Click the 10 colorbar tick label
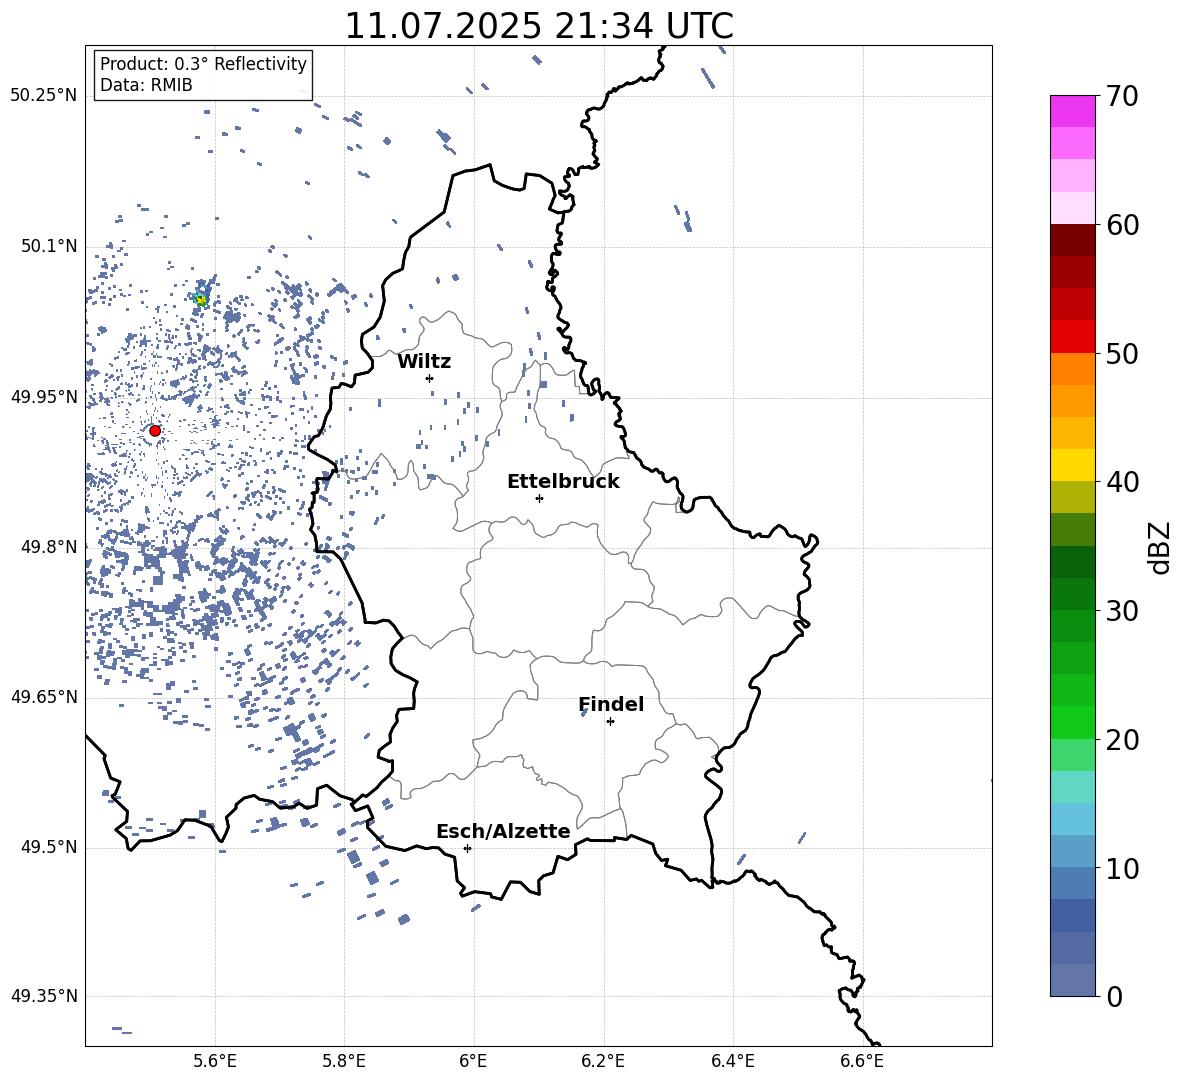 [1122, 868]
